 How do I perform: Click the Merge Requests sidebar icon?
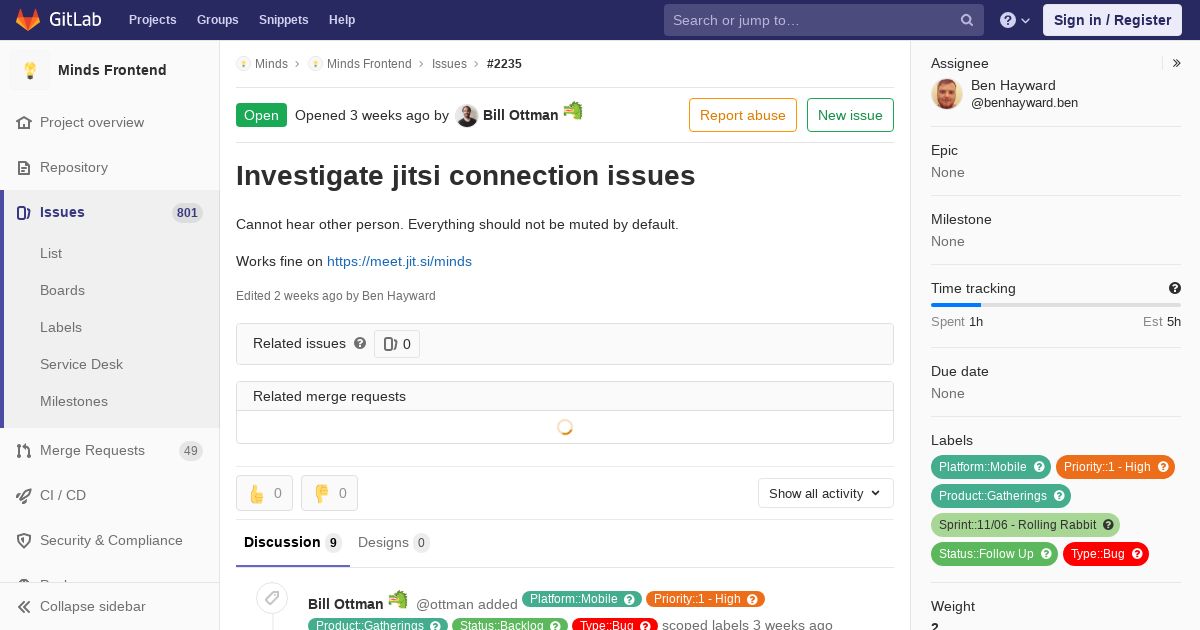pos(25,450)
